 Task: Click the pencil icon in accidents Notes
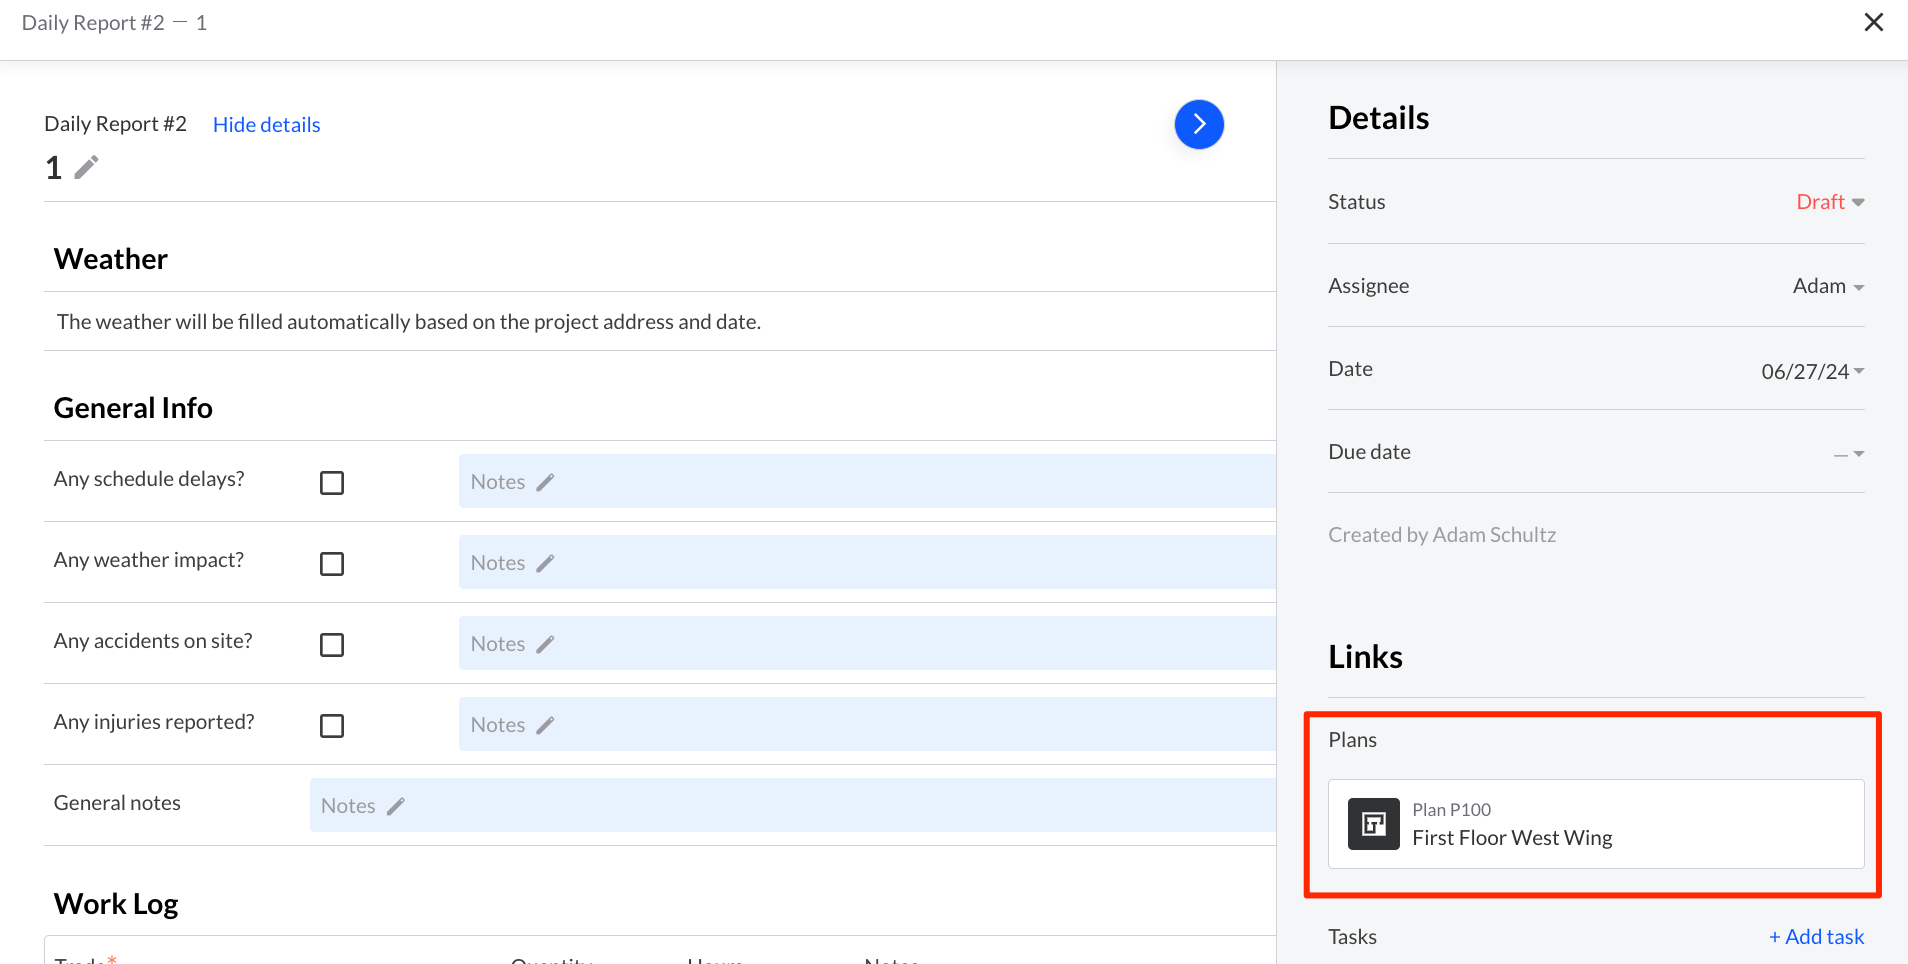tap(545, 643)
